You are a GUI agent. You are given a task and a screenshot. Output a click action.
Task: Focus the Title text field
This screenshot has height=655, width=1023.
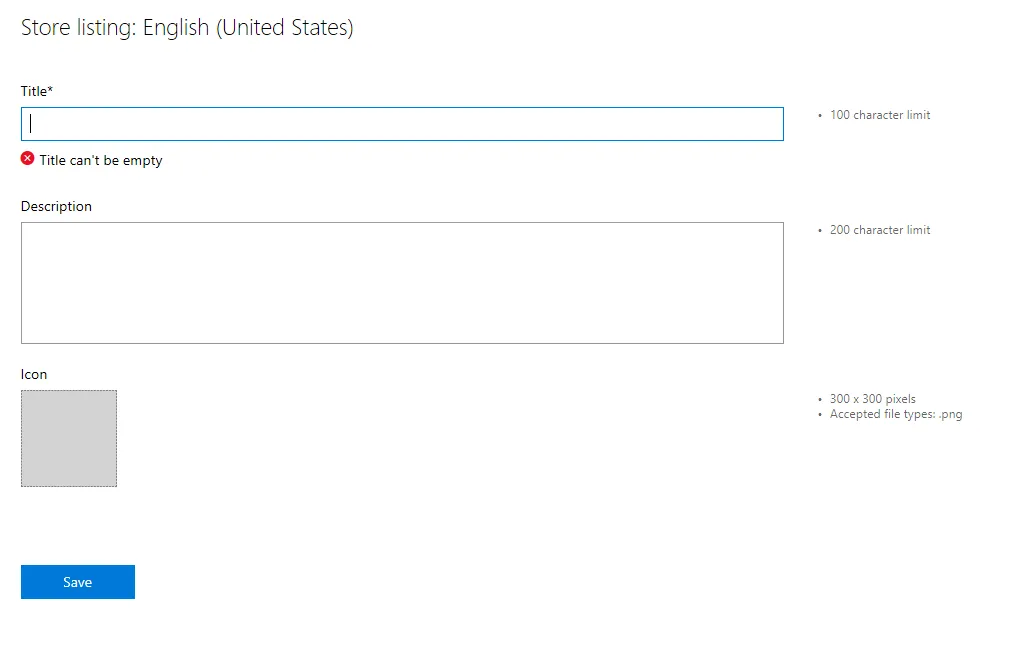coord(402,124)
